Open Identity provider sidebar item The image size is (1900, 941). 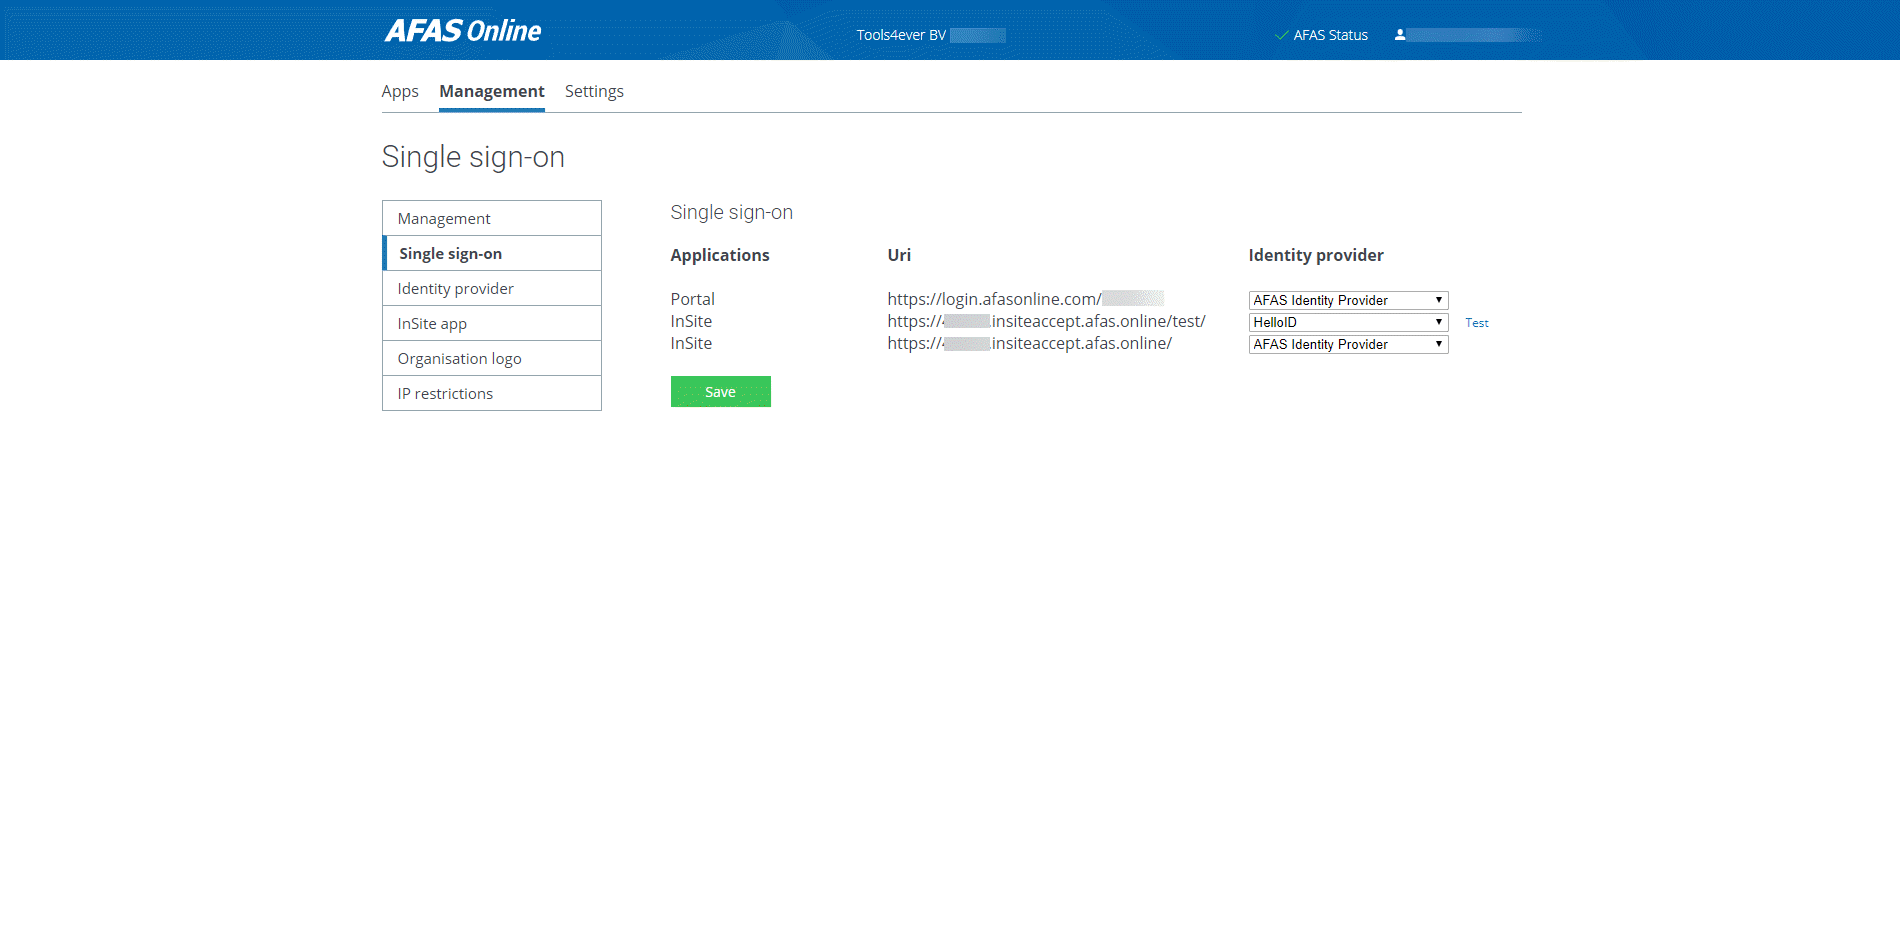[x=492, y=288]
